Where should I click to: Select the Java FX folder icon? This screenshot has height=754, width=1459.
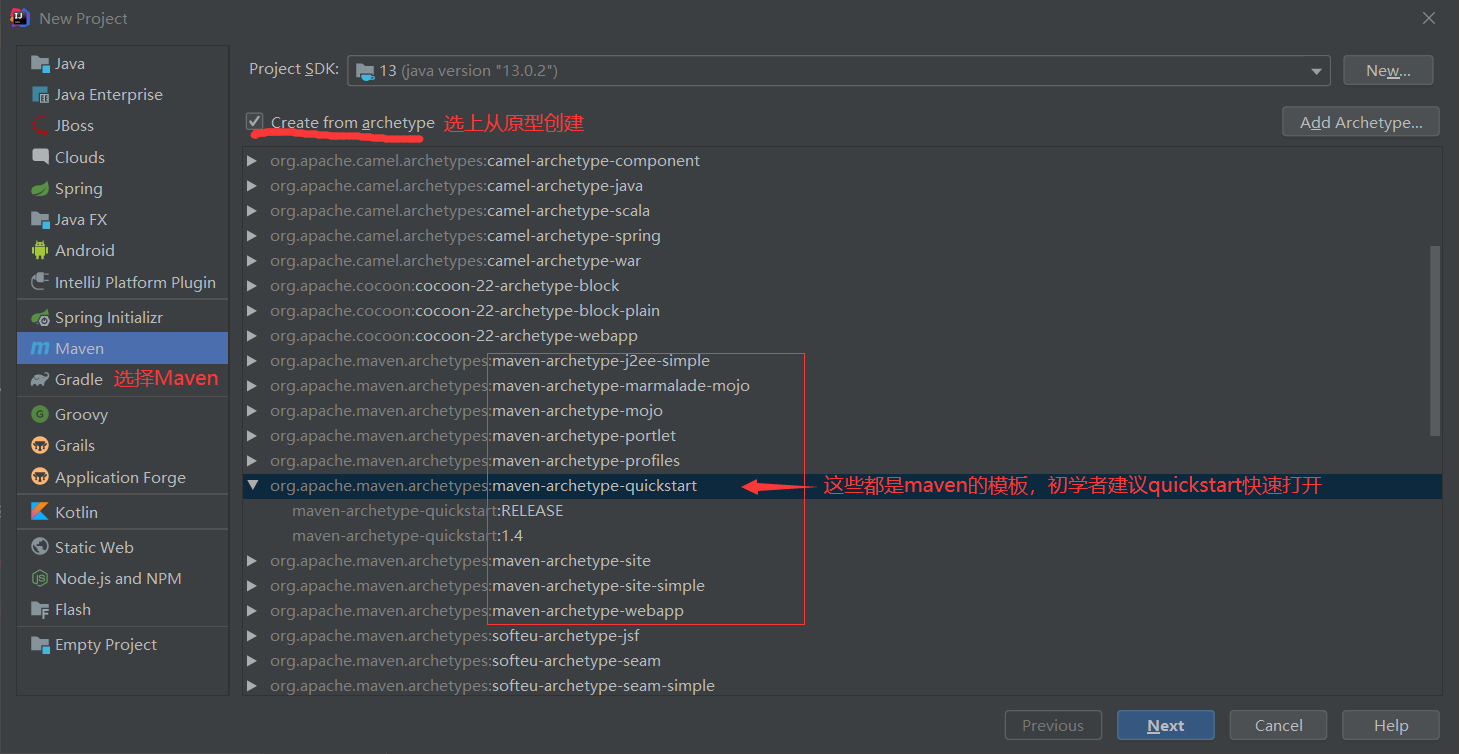pyautogui.click(x=40, y=220)
